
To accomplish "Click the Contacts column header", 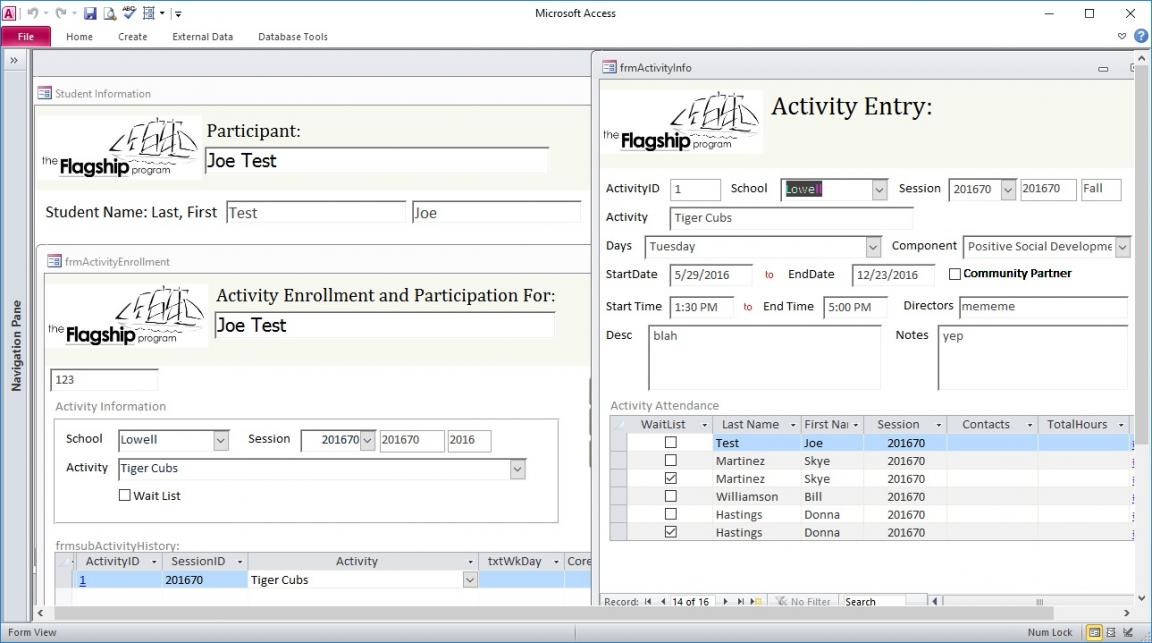I will coord(992,425).
